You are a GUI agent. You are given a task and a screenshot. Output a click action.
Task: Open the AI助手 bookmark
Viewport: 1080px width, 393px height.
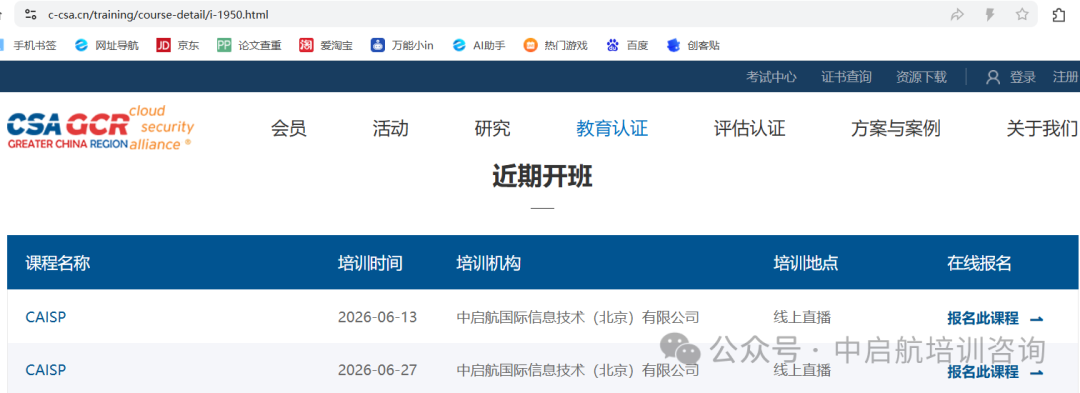479,45
